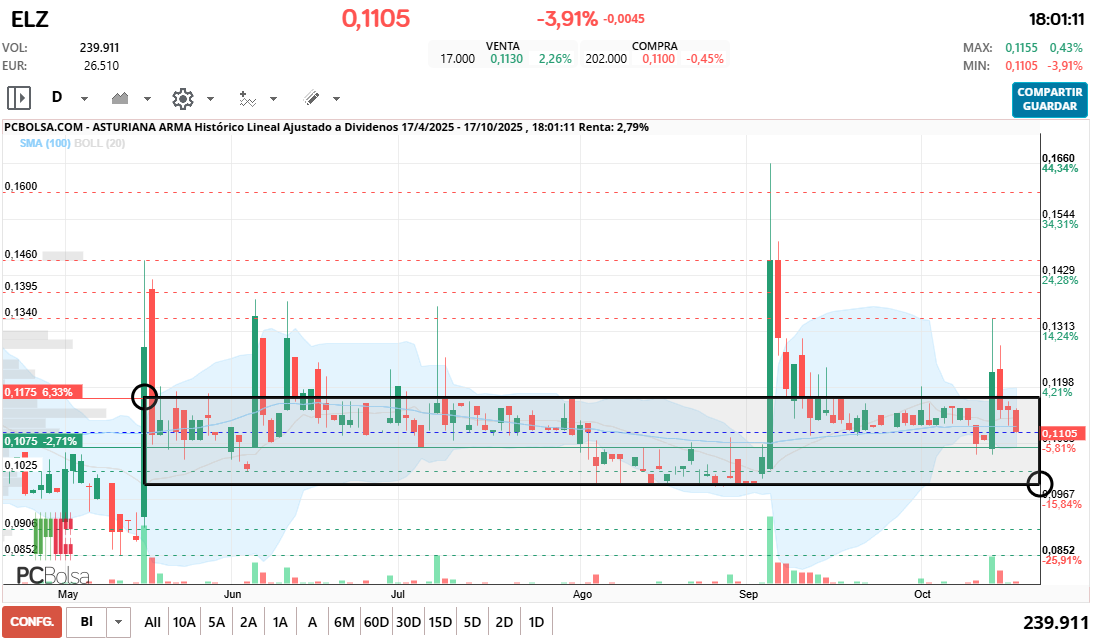
Task: Toggle the BOLL (20) indicator label
Action: pos(100,144)
